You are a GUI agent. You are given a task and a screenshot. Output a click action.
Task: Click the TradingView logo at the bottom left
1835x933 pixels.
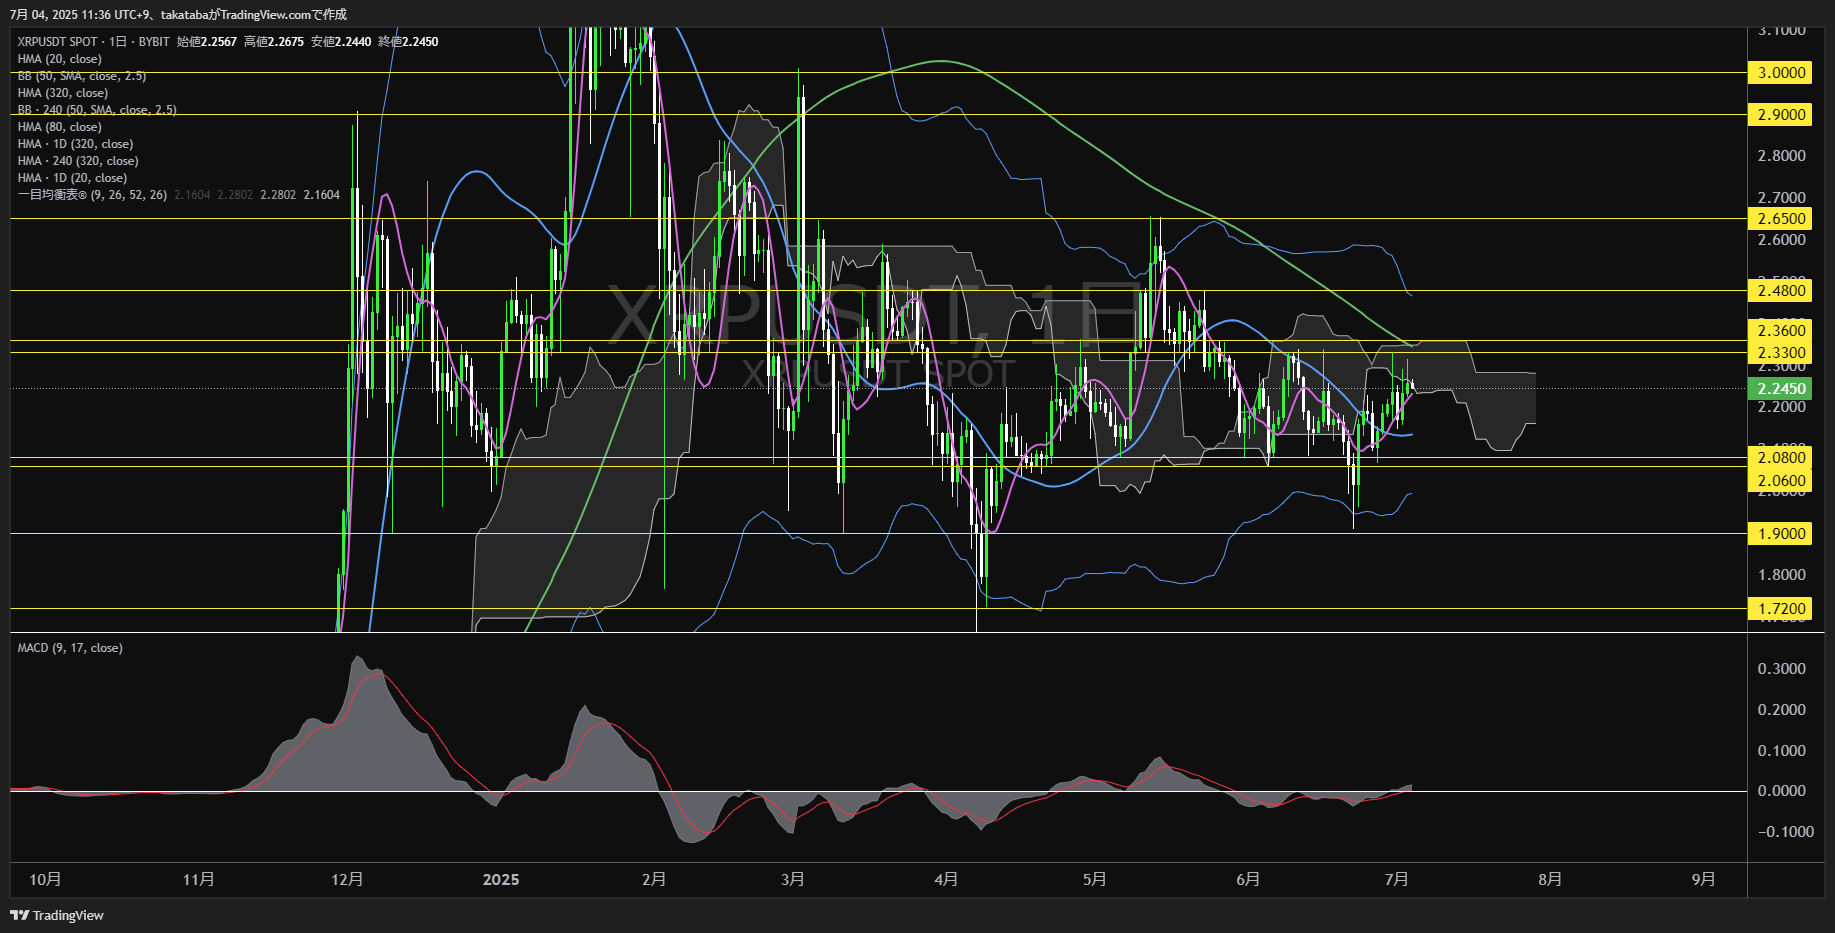[x=57, y=915]
